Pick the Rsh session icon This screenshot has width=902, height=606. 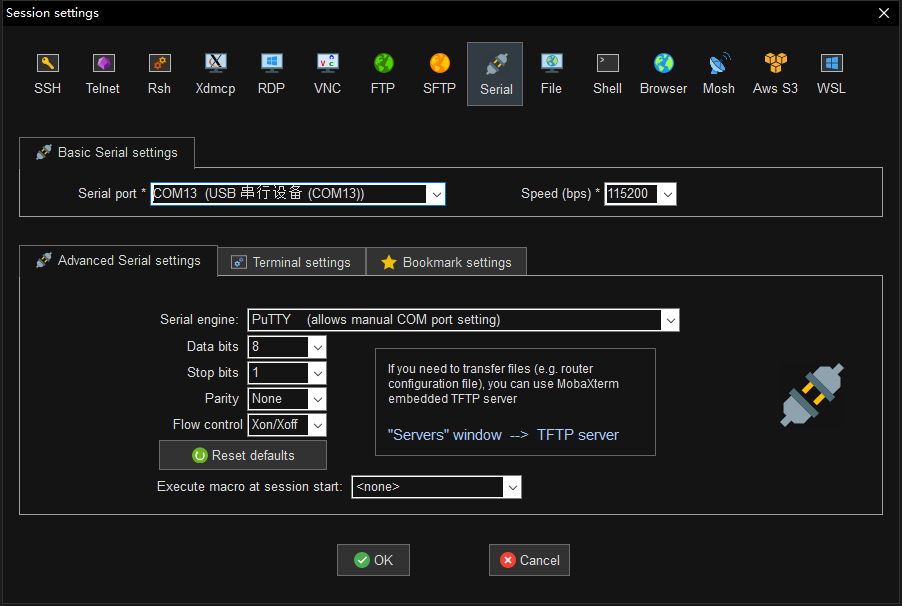click(x=159, y=74)
